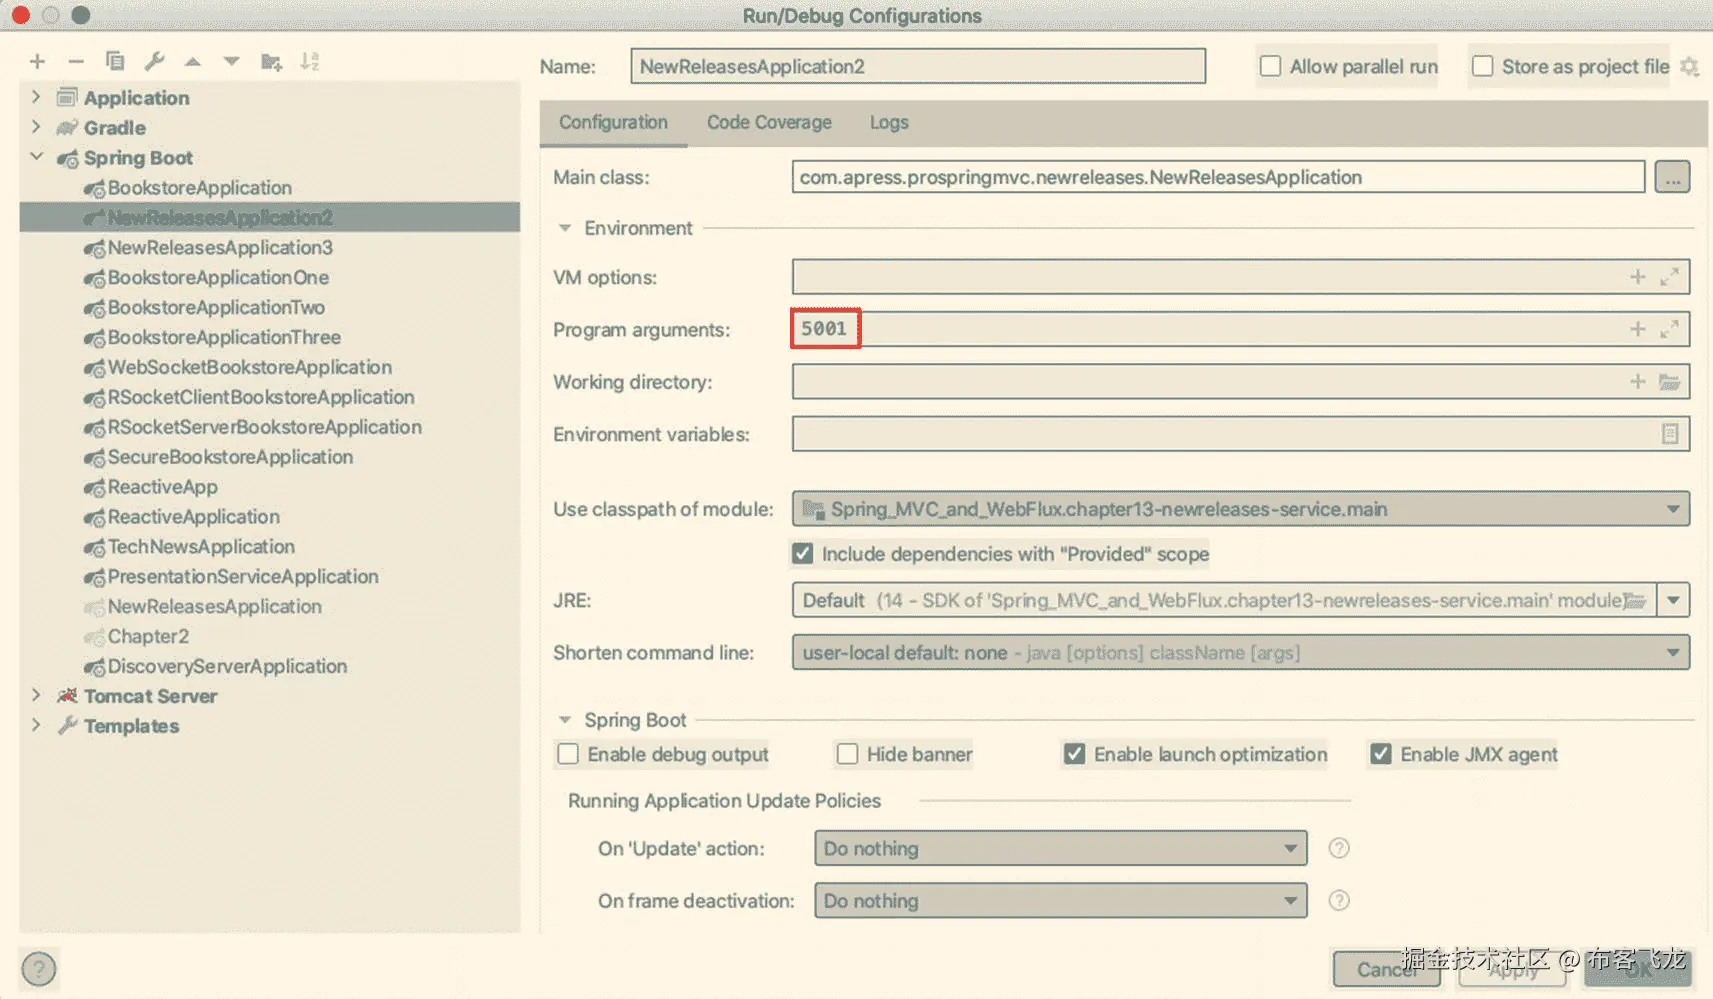Image resolution: width=1713 pixels, height=999 pixels.
Task: Remove the selected run configuration
Action: tap(76, 61)
